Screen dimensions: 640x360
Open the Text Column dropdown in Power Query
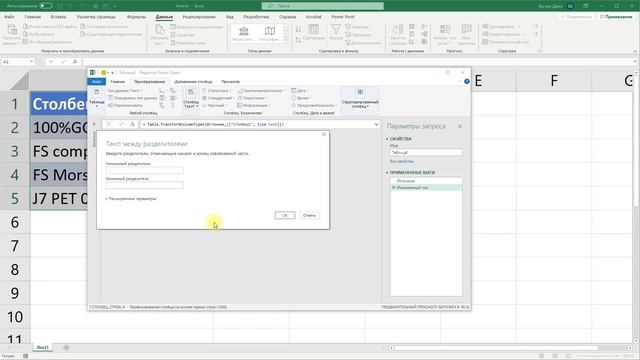[x=191, y=98]
